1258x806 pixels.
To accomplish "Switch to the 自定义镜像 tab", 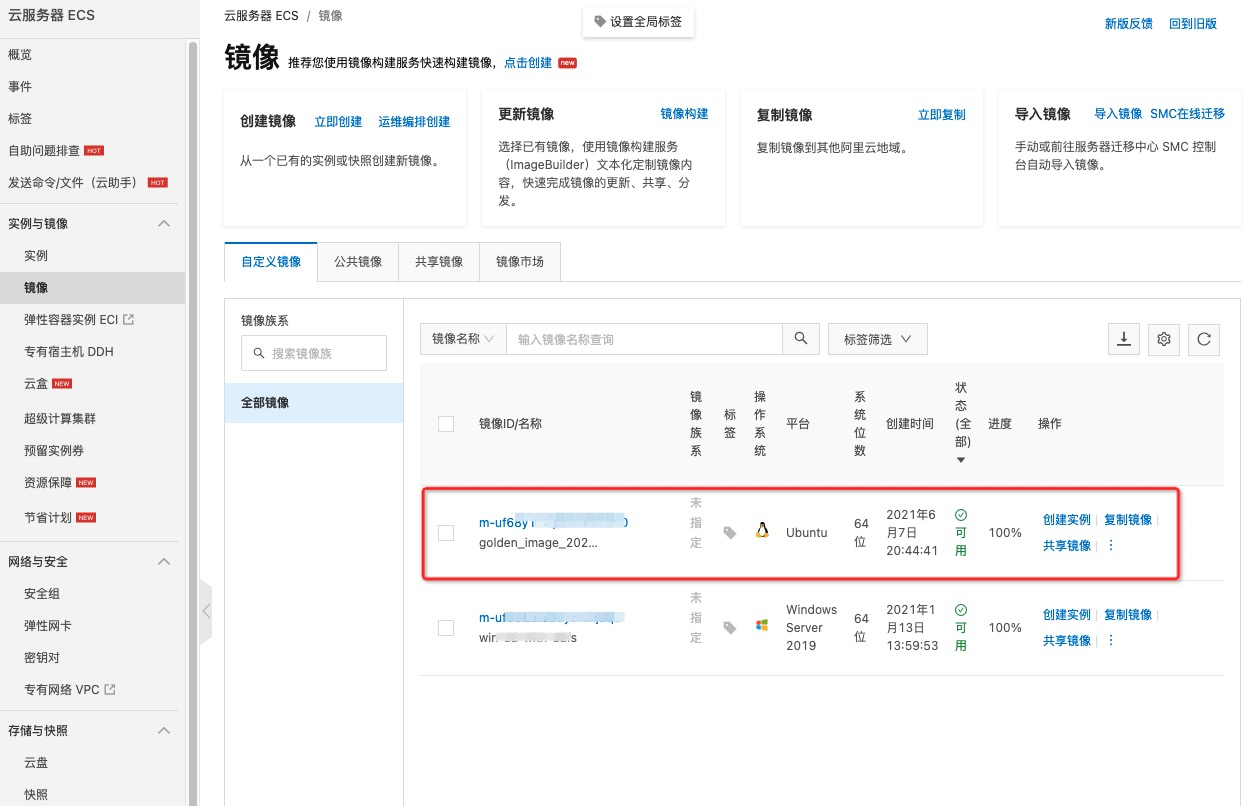I will tap(271, 261).
